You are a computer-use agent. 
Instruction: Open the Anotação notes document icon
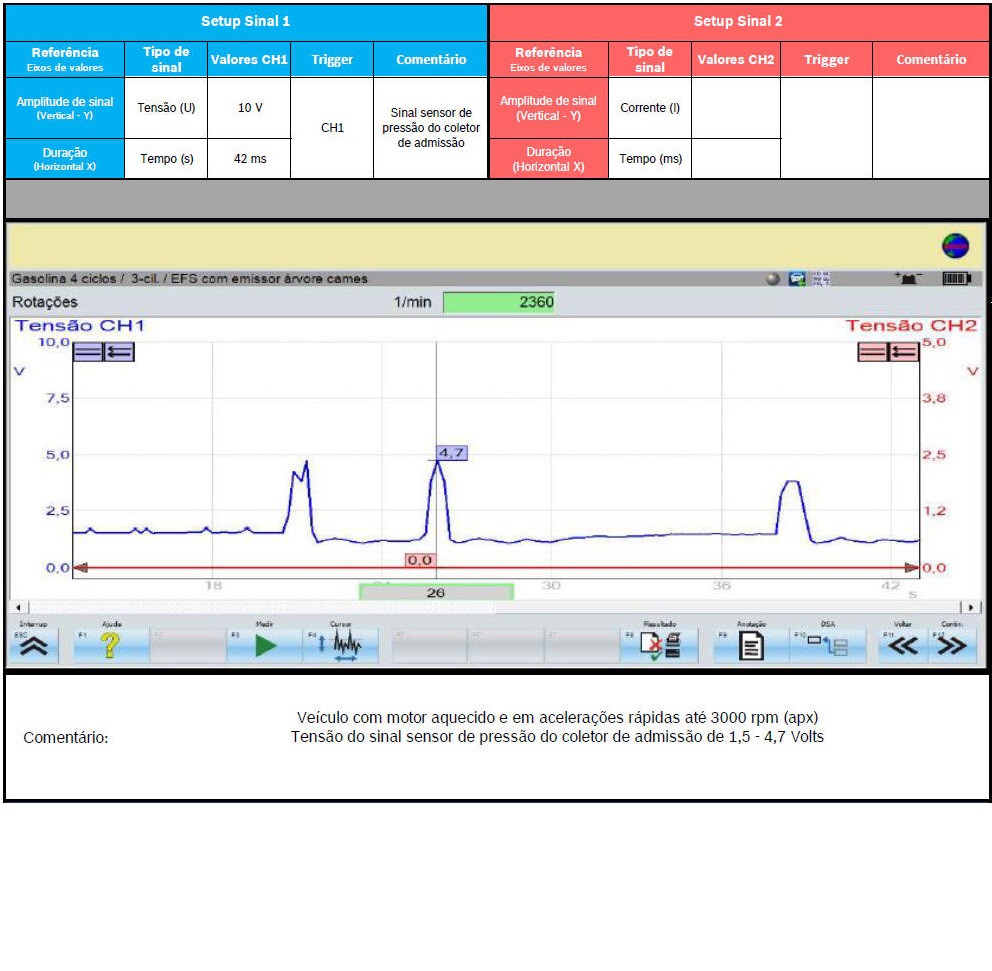click(750, 646)
